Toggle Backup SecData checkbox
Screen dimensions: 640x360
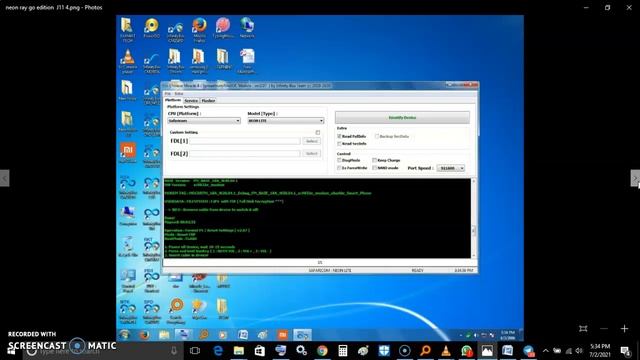(377, 136)
